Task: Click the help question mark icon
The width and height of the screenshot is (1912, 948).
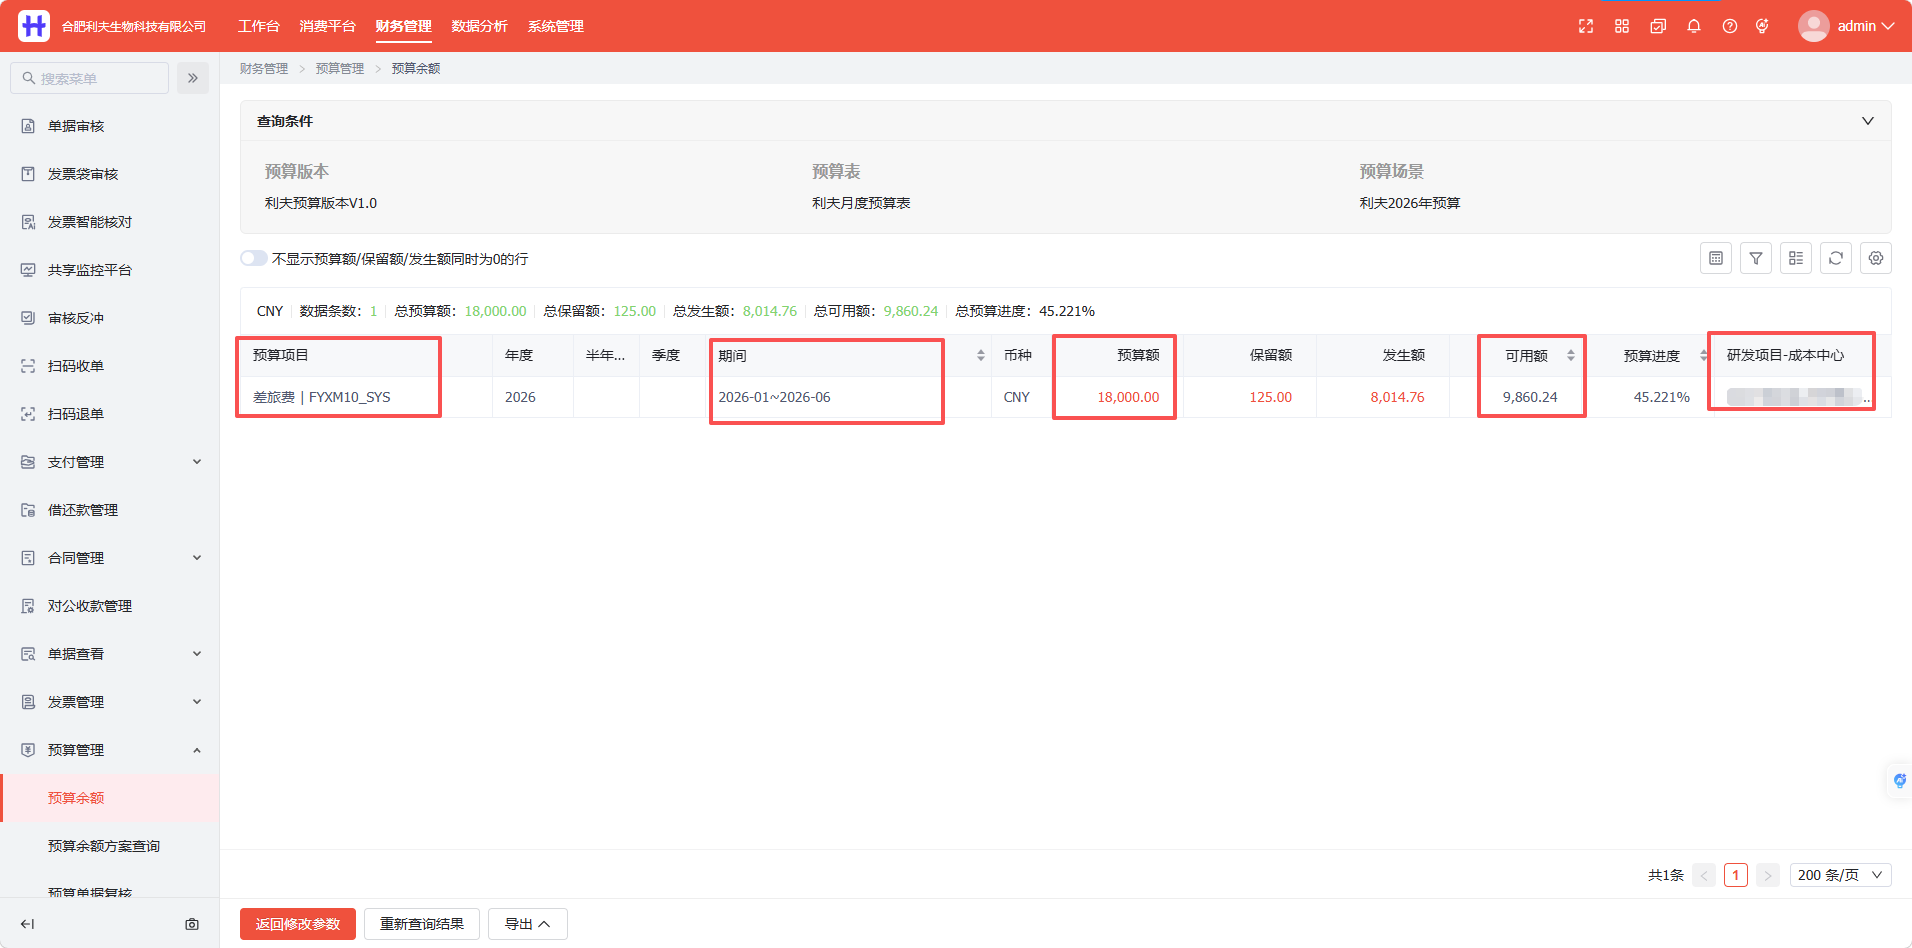Action: 1730,26
